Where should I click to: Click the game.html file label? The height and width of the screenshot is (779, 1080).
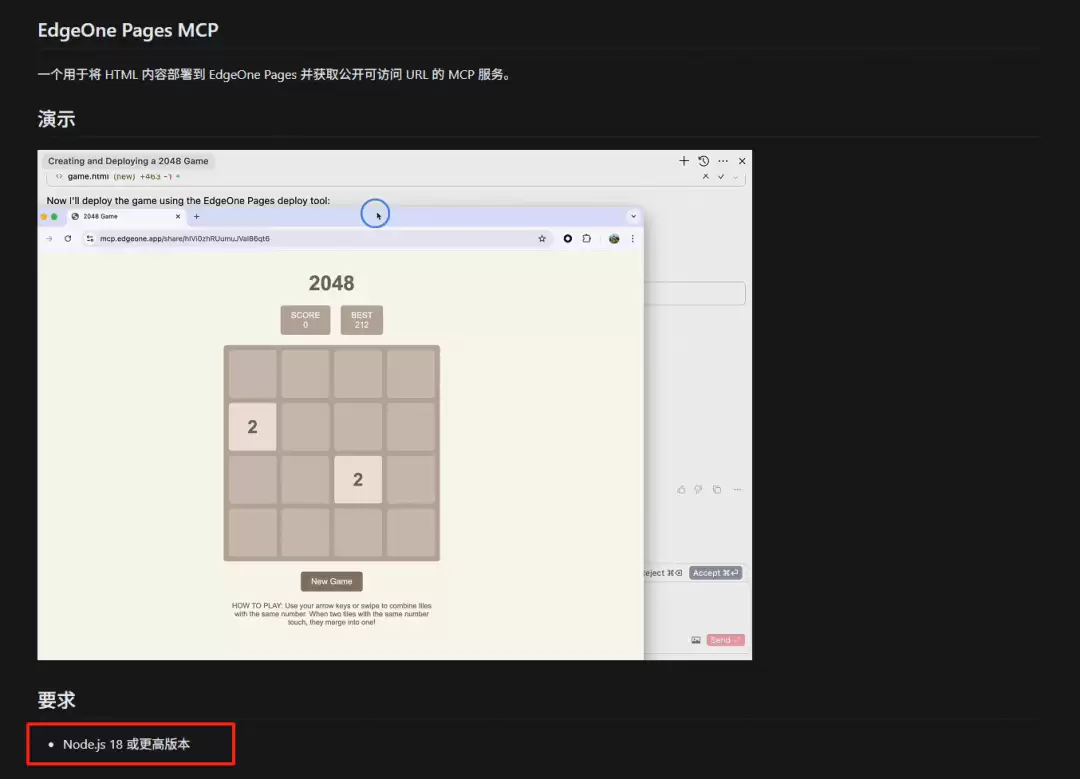[x=88, y=176]
